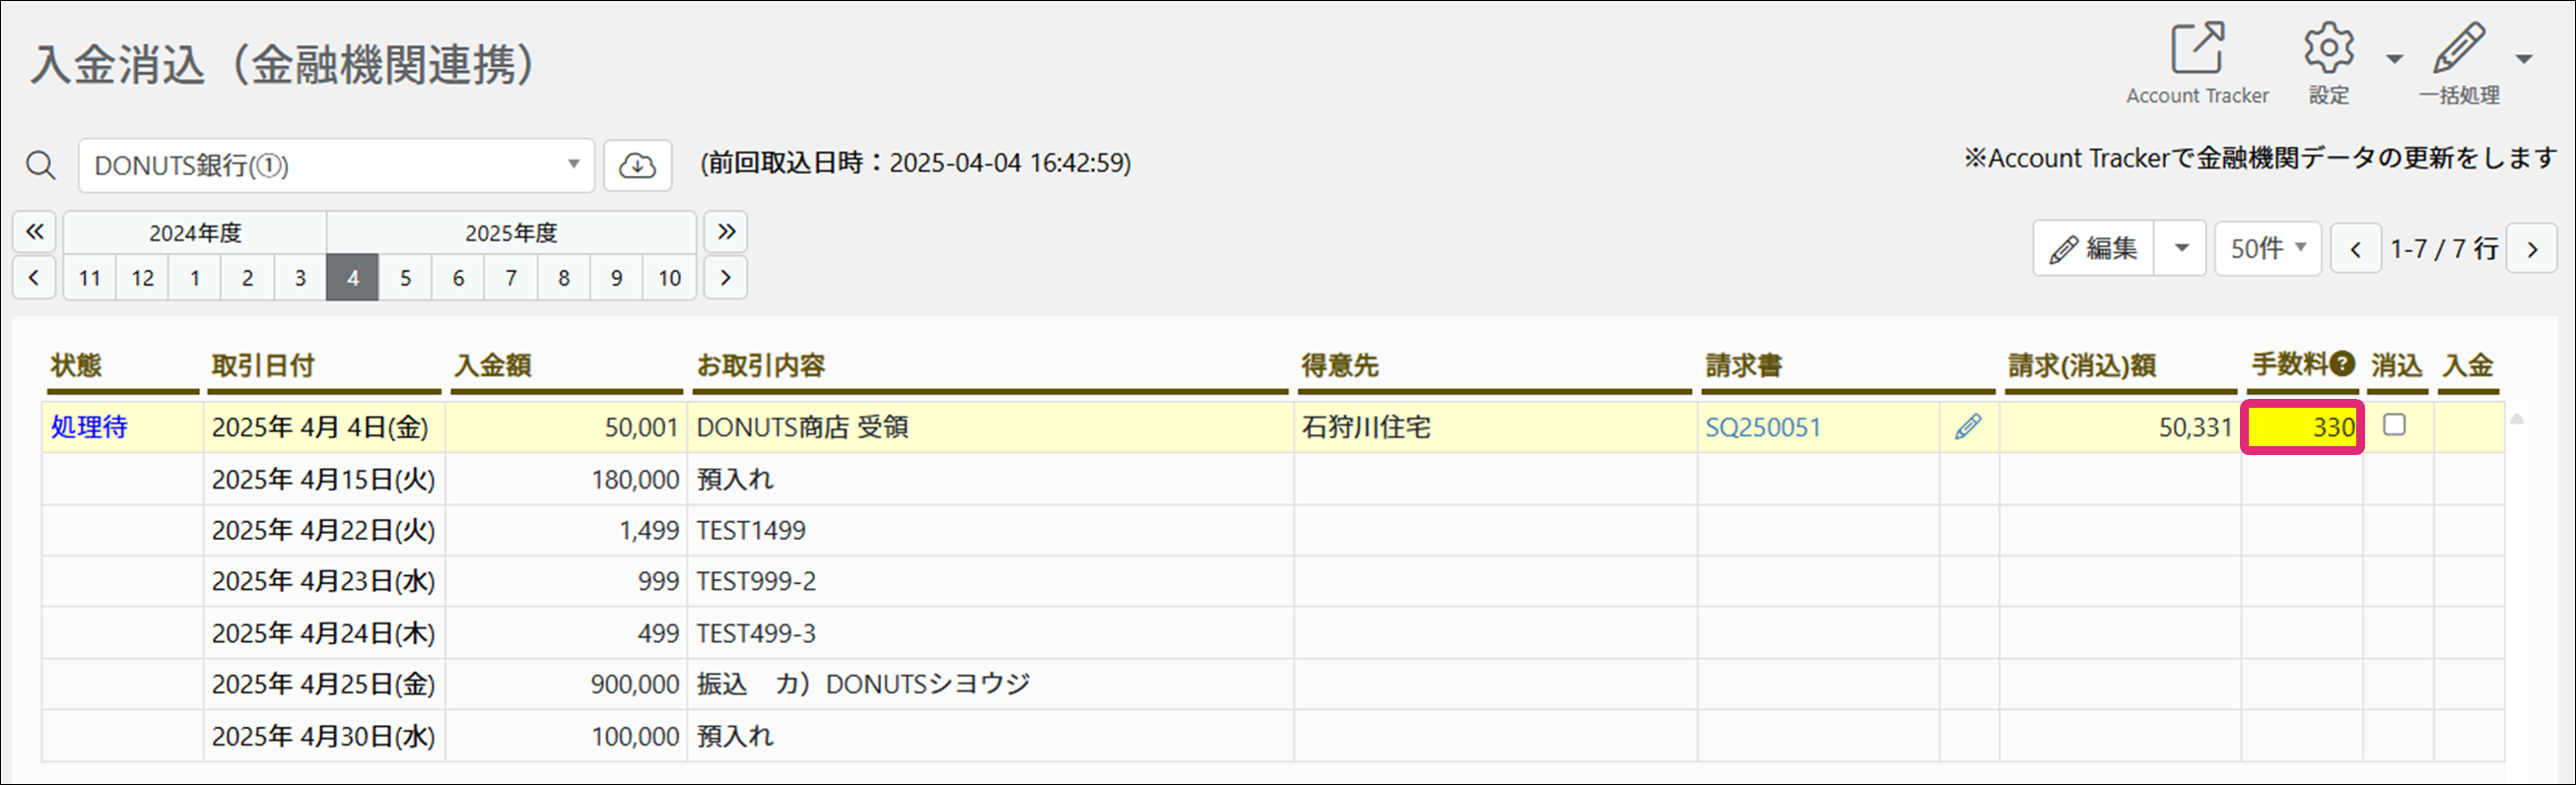2576x785 pixels.
Task: Check the reconcile checkbox for 石狩川住宅 row
Action: (2394, 425)
